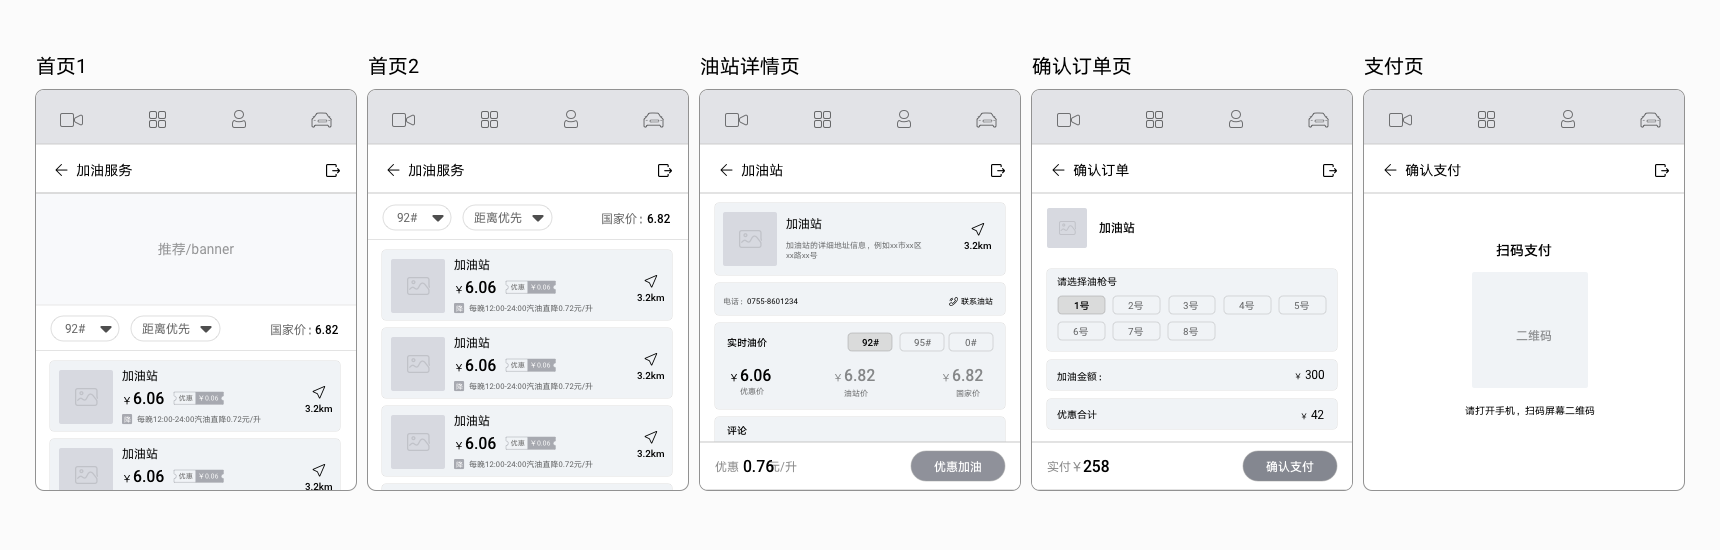
Task: Tap the exit icon in 油站详情页 header
Action: pos(998,170)
